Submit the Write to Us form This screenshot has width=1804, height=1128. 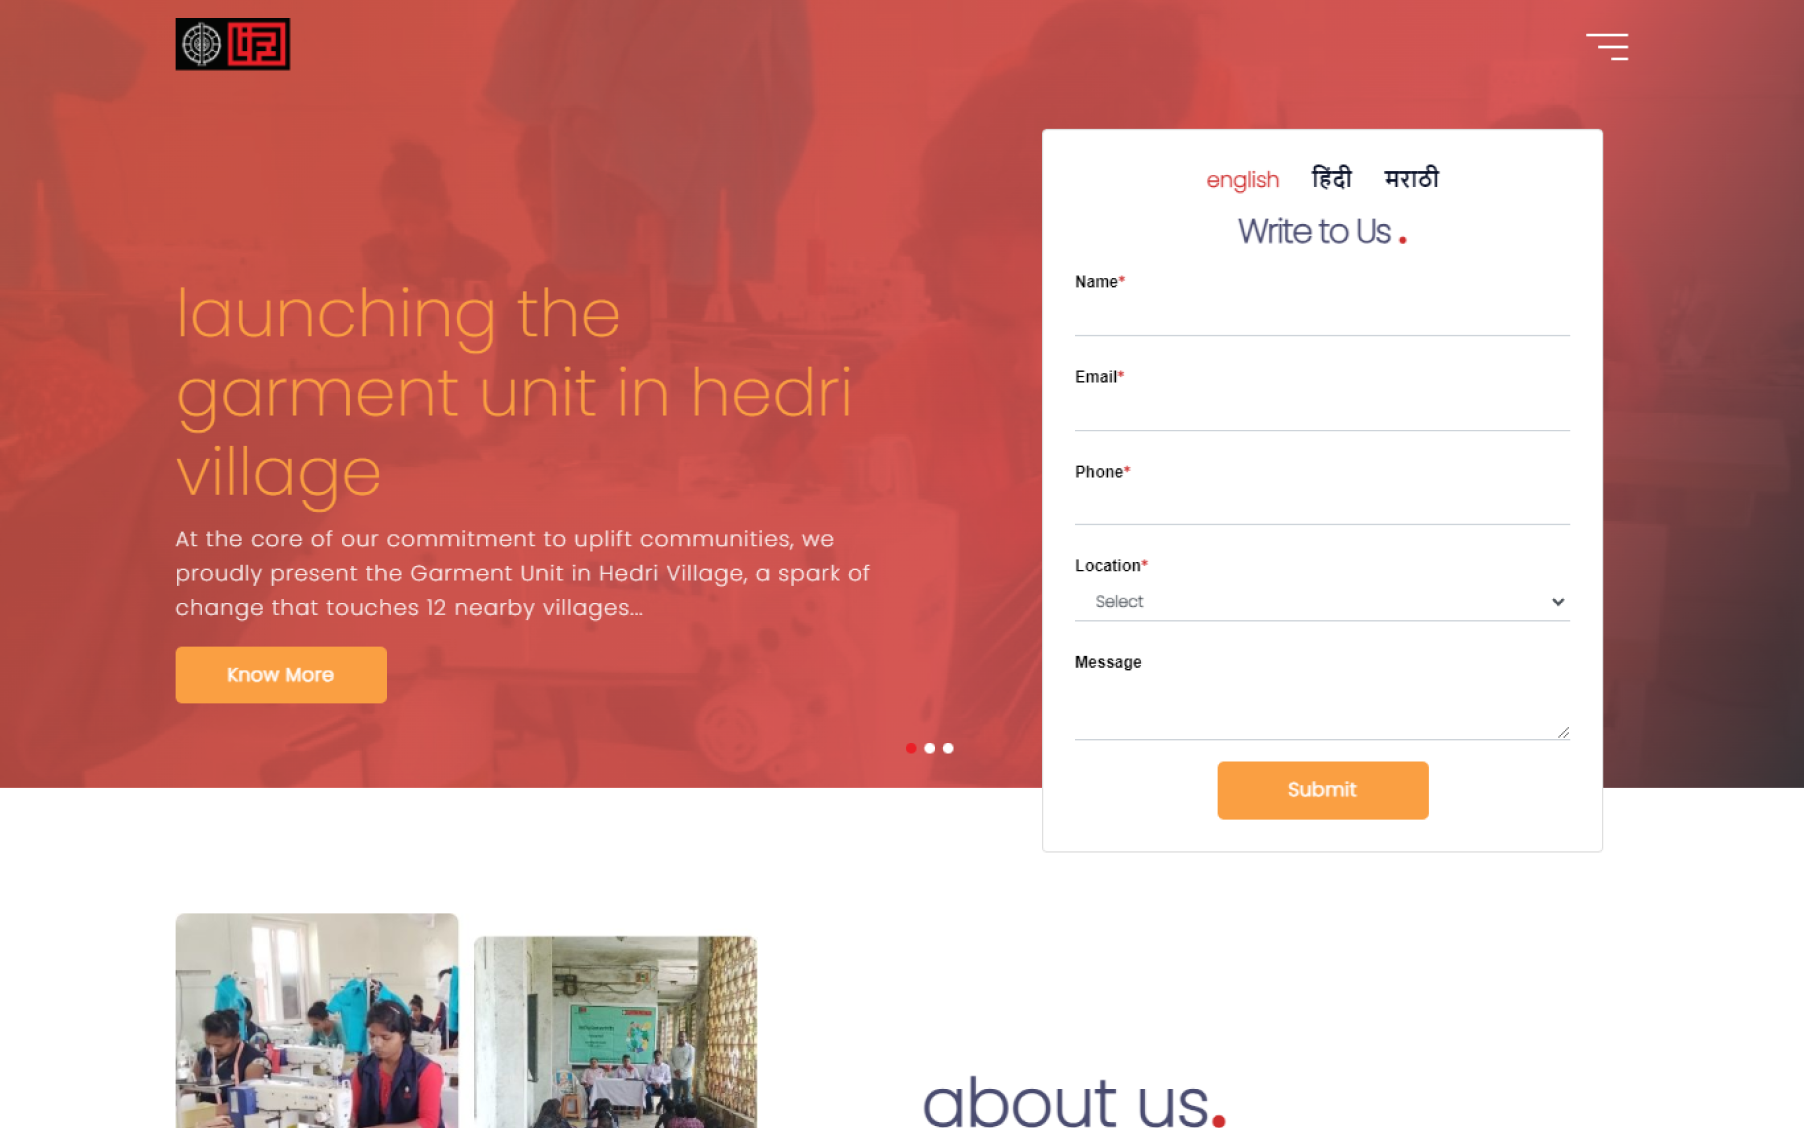(x=1322, y=790)
